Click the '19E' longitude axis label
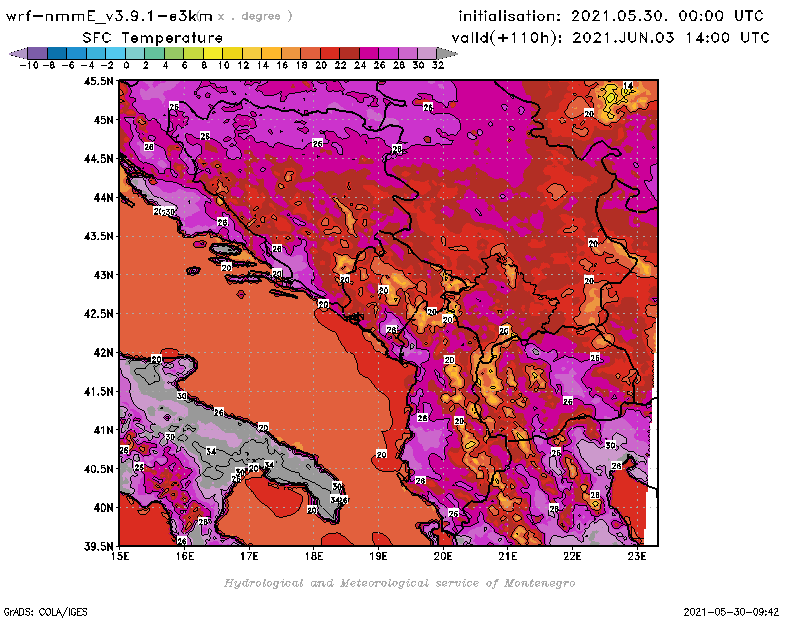This screenshot has width=800, height=618. pyautogui.click(x=378, y=556)
